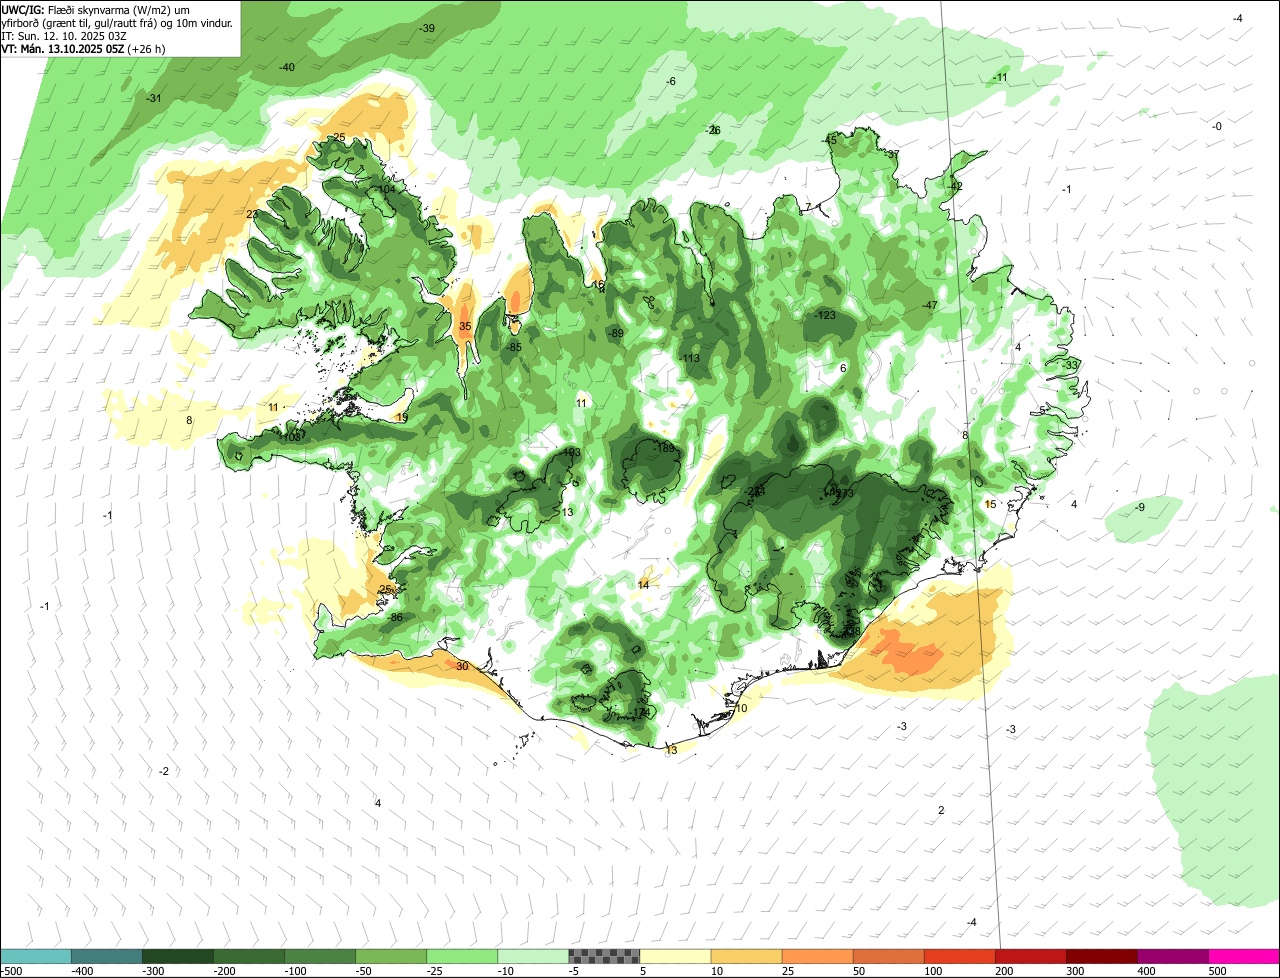Click the '15' value near the southeast coast
Screen dimensions: 1280x978
click(990, 504)
